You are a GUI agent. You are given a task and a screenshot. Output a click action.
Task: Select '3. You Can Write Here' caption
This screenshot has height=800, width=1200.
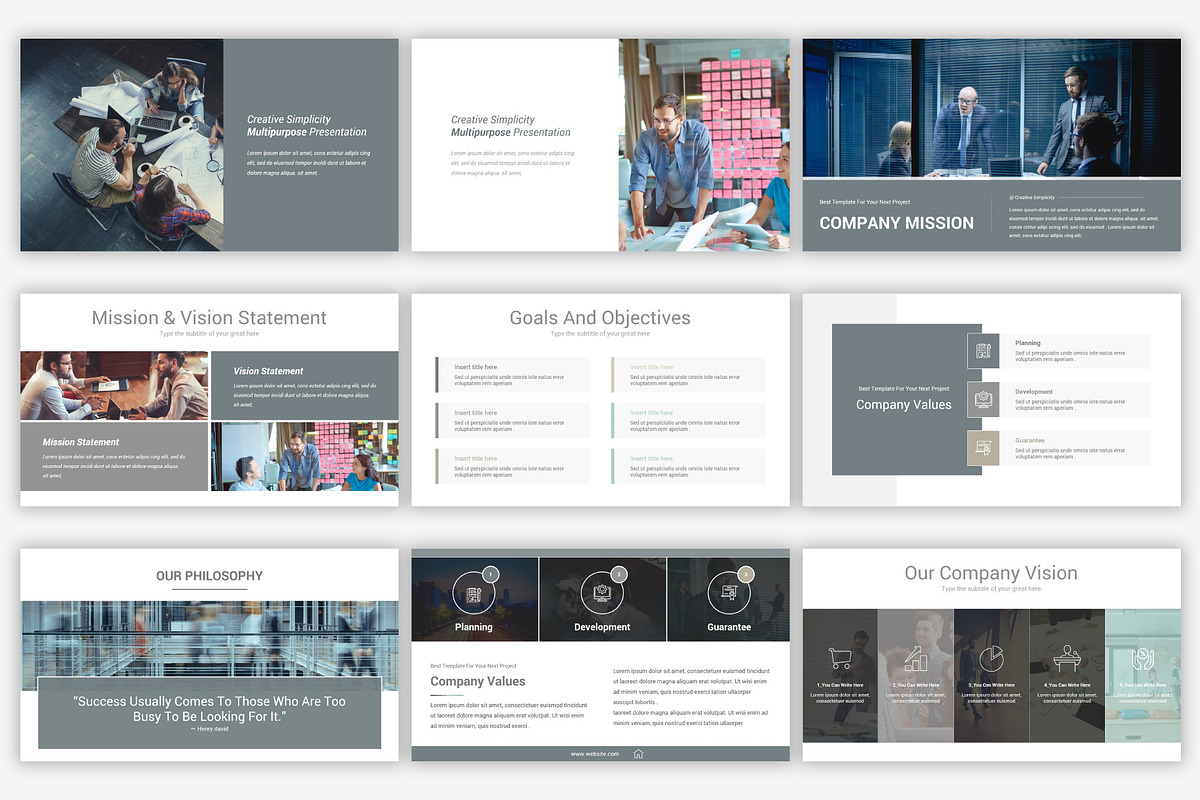tap(991, 685)
